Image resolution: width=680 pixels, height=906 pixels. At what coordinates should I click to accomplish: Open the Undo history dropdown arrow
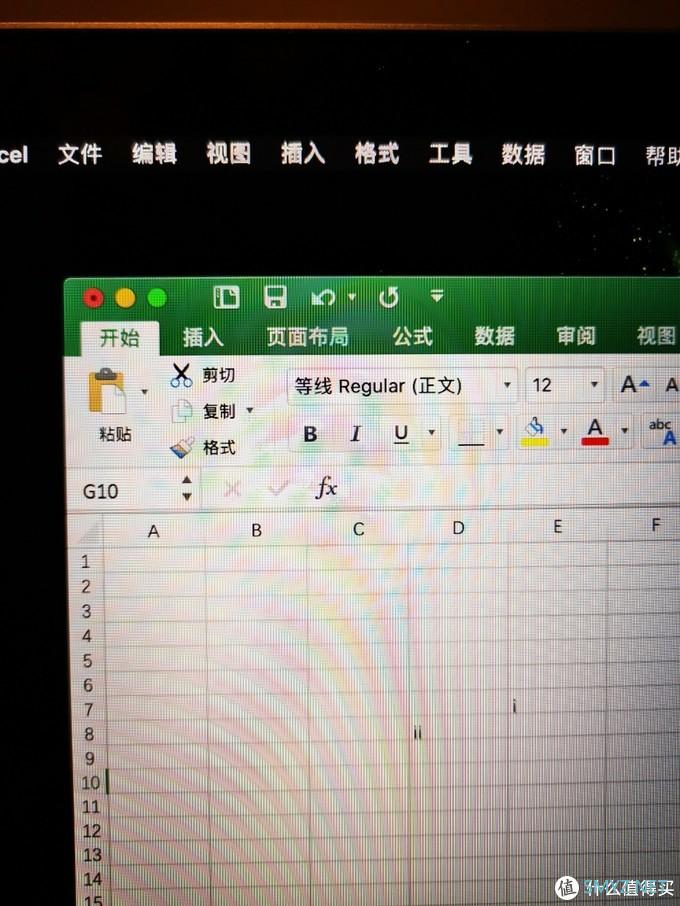[352, 297]
